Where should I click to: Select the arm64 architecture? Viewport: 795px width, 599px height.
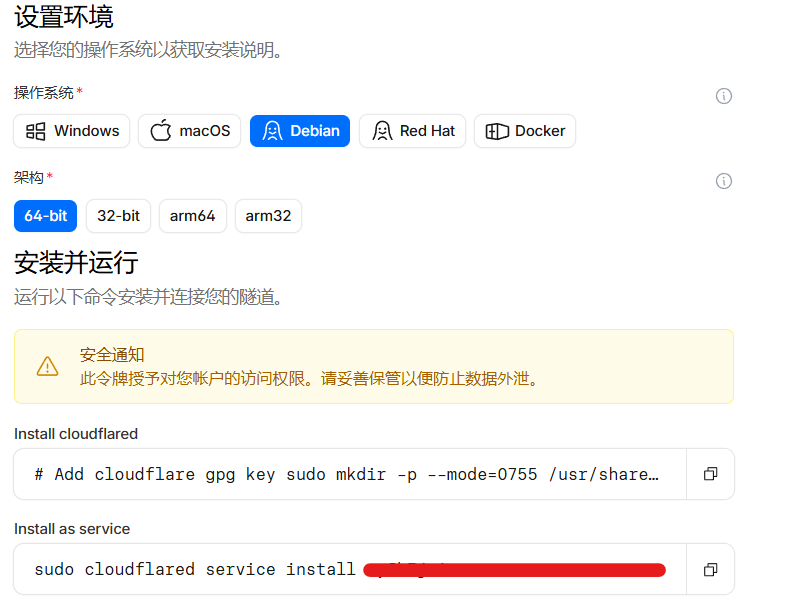click(193, 216)
